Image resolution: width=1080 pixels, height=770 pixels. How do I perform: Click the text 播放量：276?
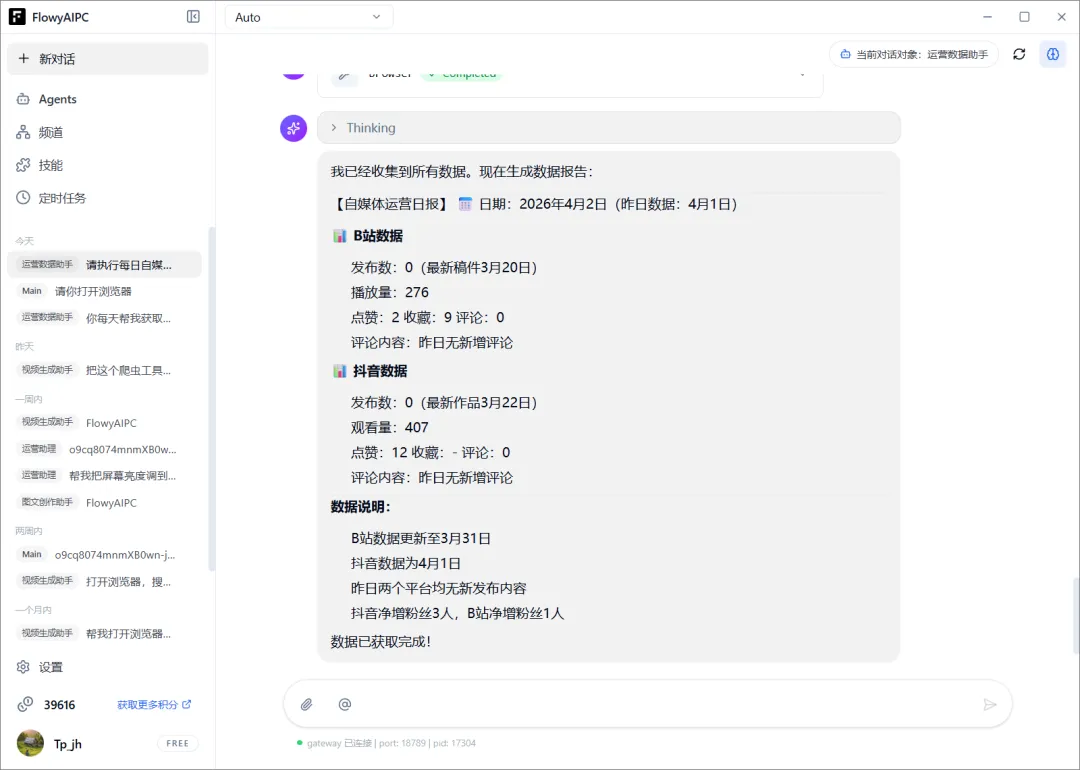click(x=390, y=292)
